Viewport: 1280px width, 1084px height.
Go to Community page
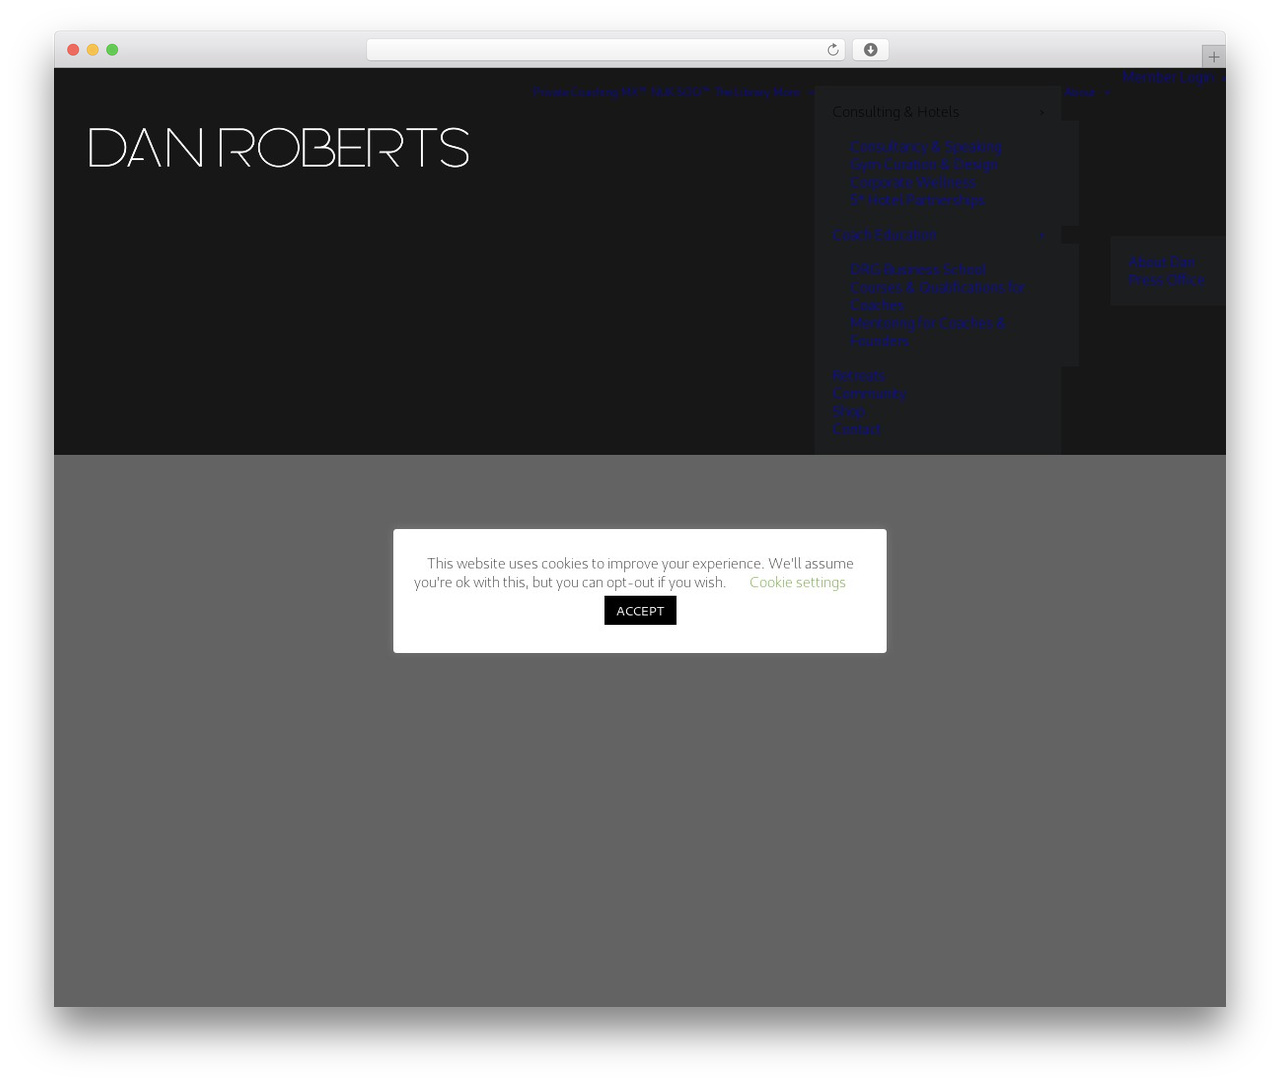coord(869,394)
